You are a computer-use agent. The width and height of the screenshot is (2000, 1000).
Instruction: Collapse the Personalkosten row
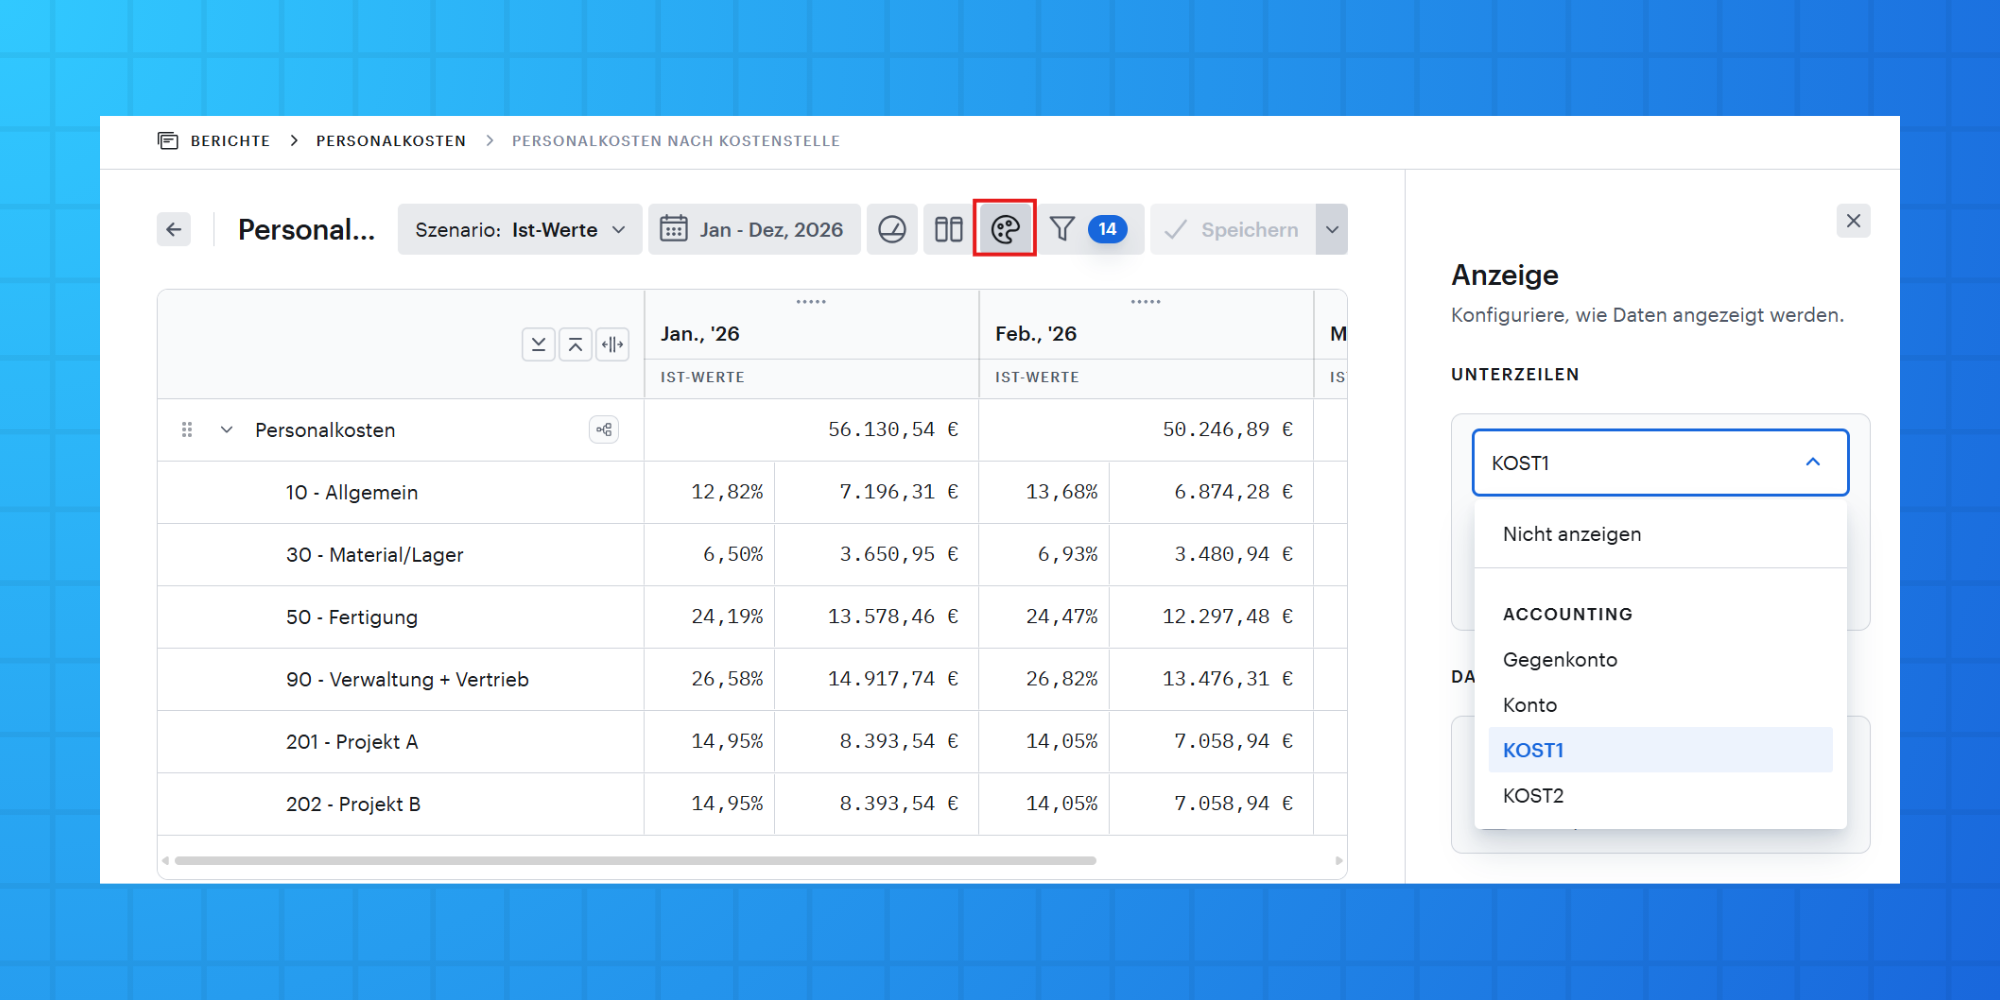point(227,430)
